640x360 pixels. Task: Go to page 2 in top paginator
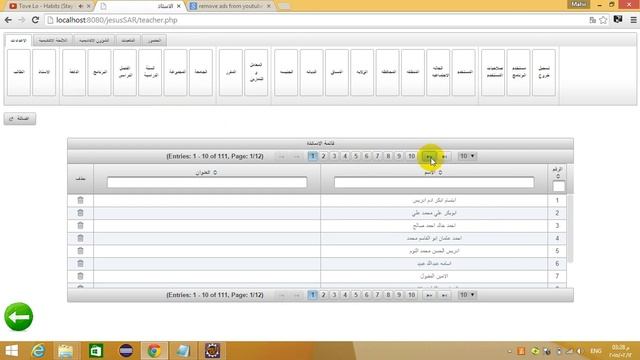tap(323, 156)
